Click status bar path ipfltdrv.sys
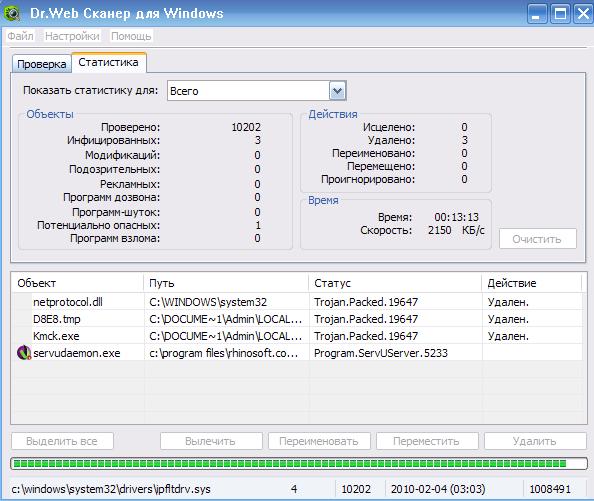This screenshot has height=501, width=594. pos(111,489)
